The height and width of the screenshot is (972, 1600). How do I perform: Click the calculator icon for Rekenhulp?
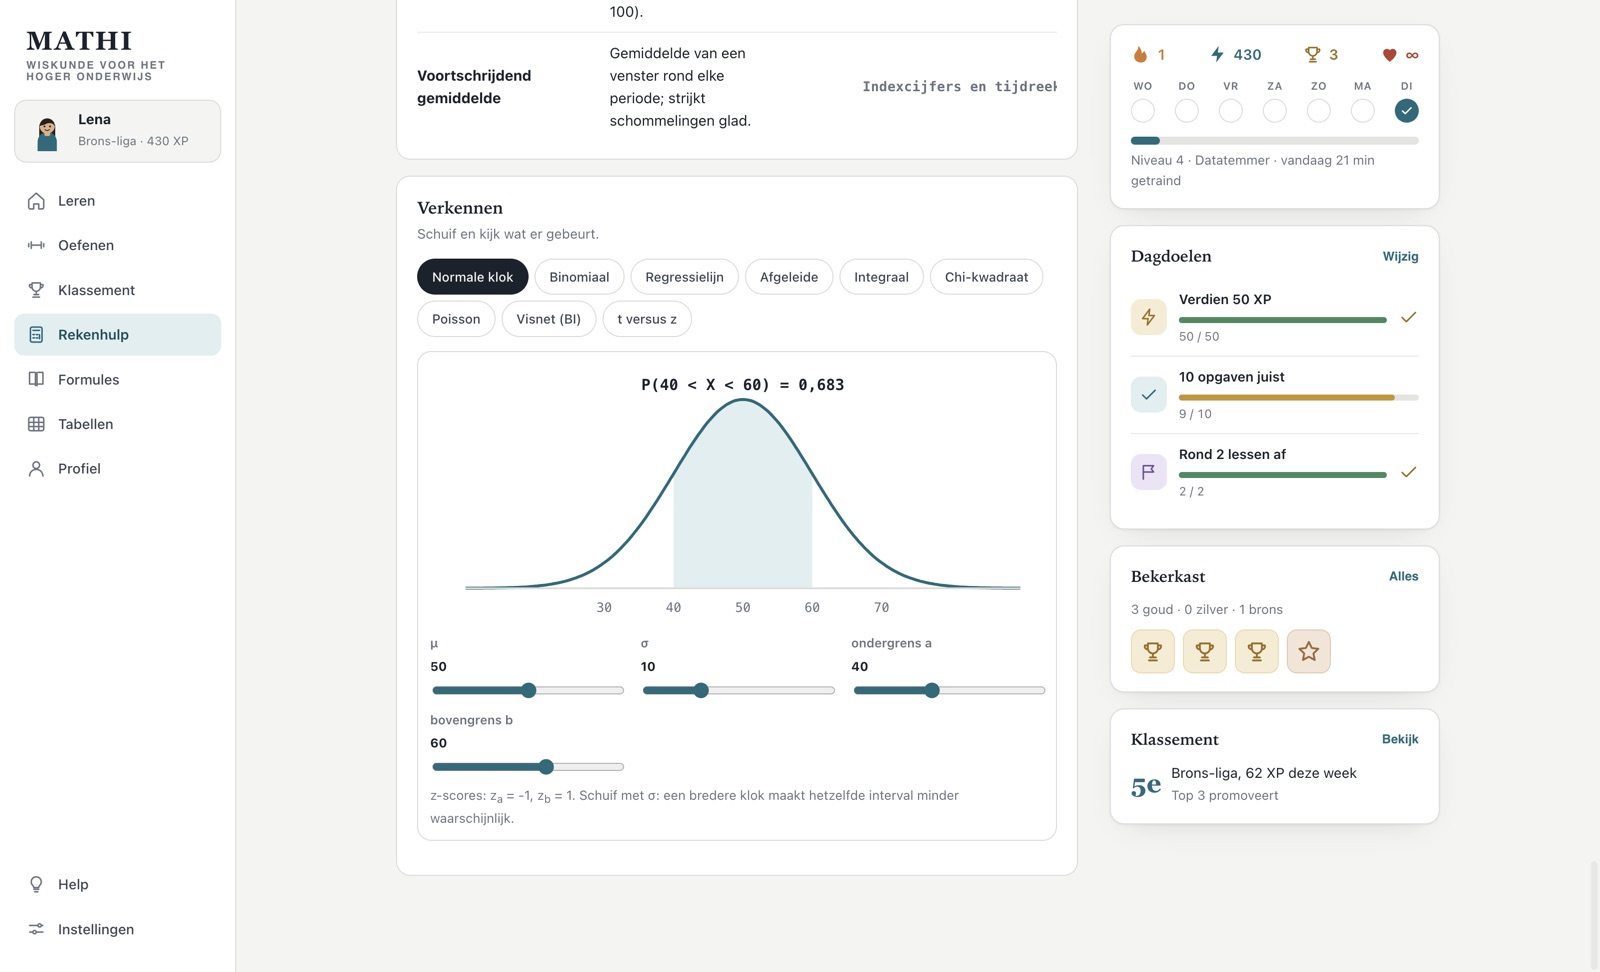pos(36,335)
